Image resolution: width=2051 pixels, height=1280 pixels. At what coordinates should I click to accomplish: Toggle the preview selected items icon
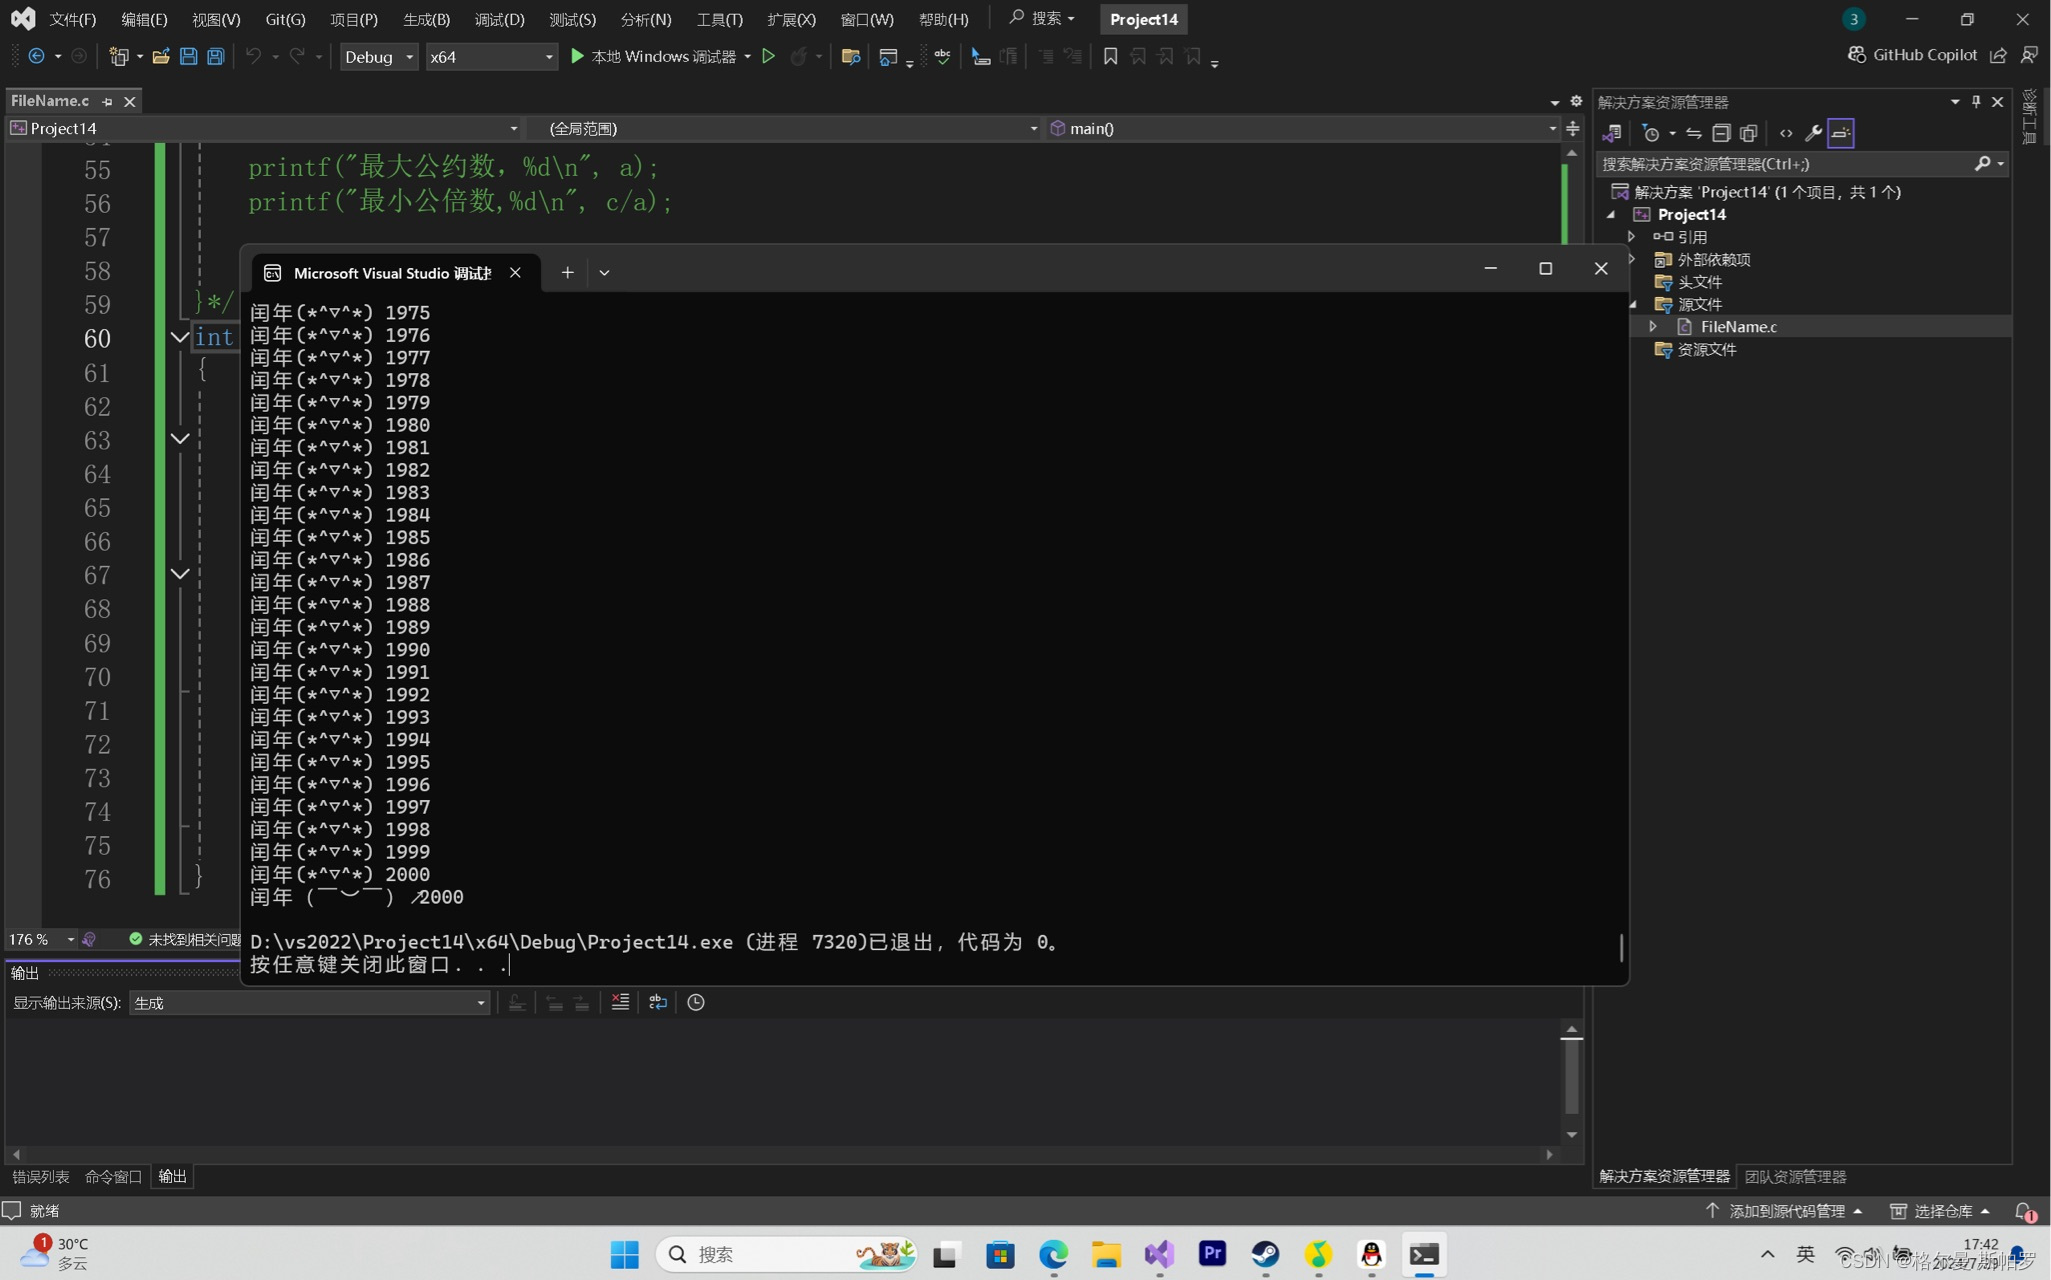pos(1841,133)
